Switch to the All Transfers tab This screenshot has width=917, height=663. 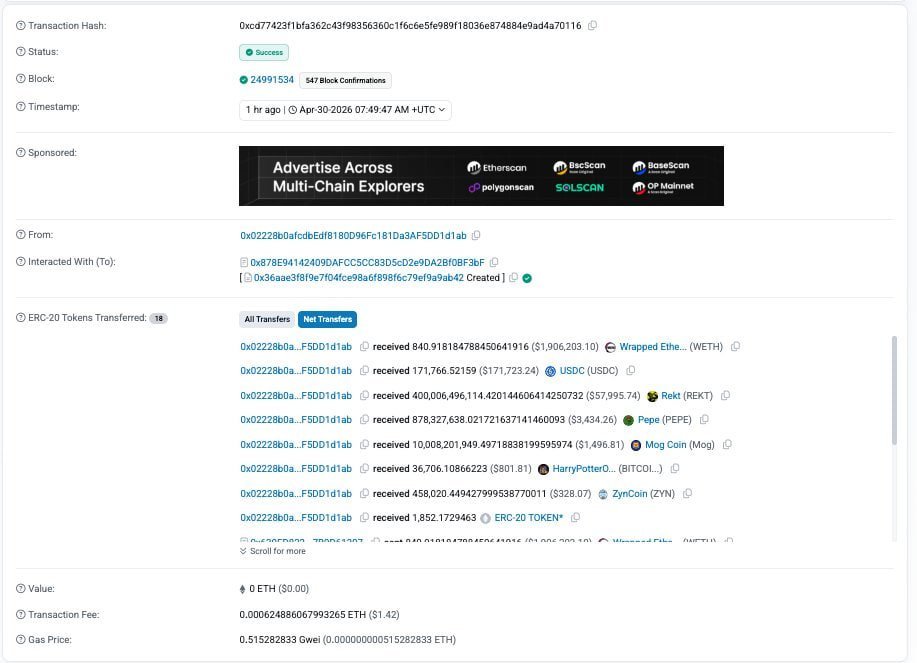pyautogui.click(x=266, y=319)
